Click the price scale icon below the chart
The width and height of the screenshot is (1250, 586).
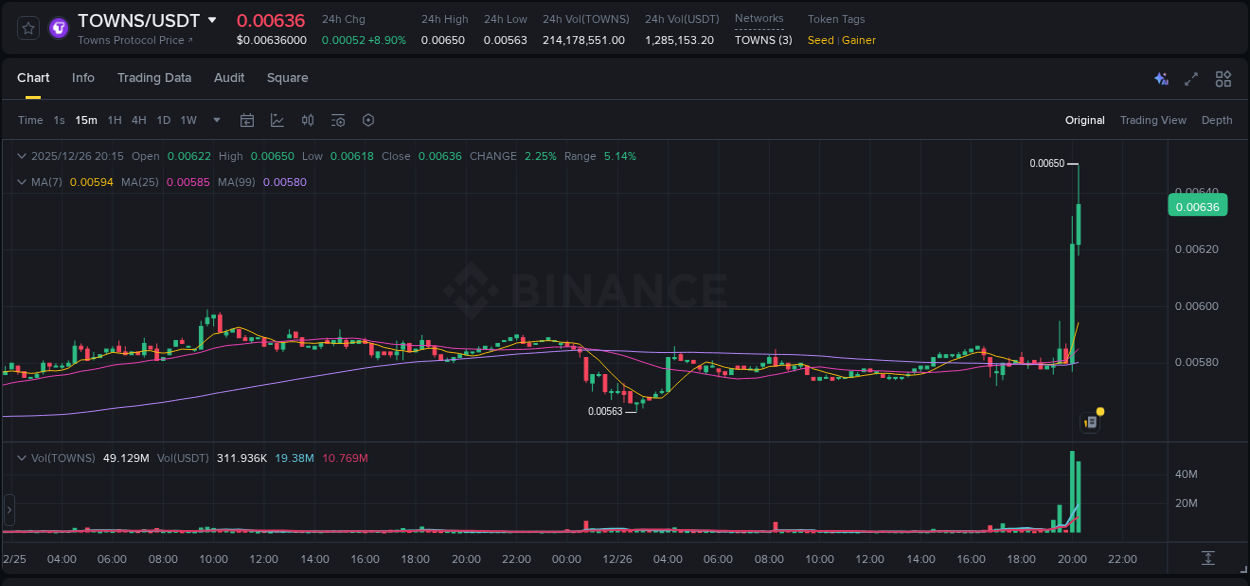[x=1207, y=560]
